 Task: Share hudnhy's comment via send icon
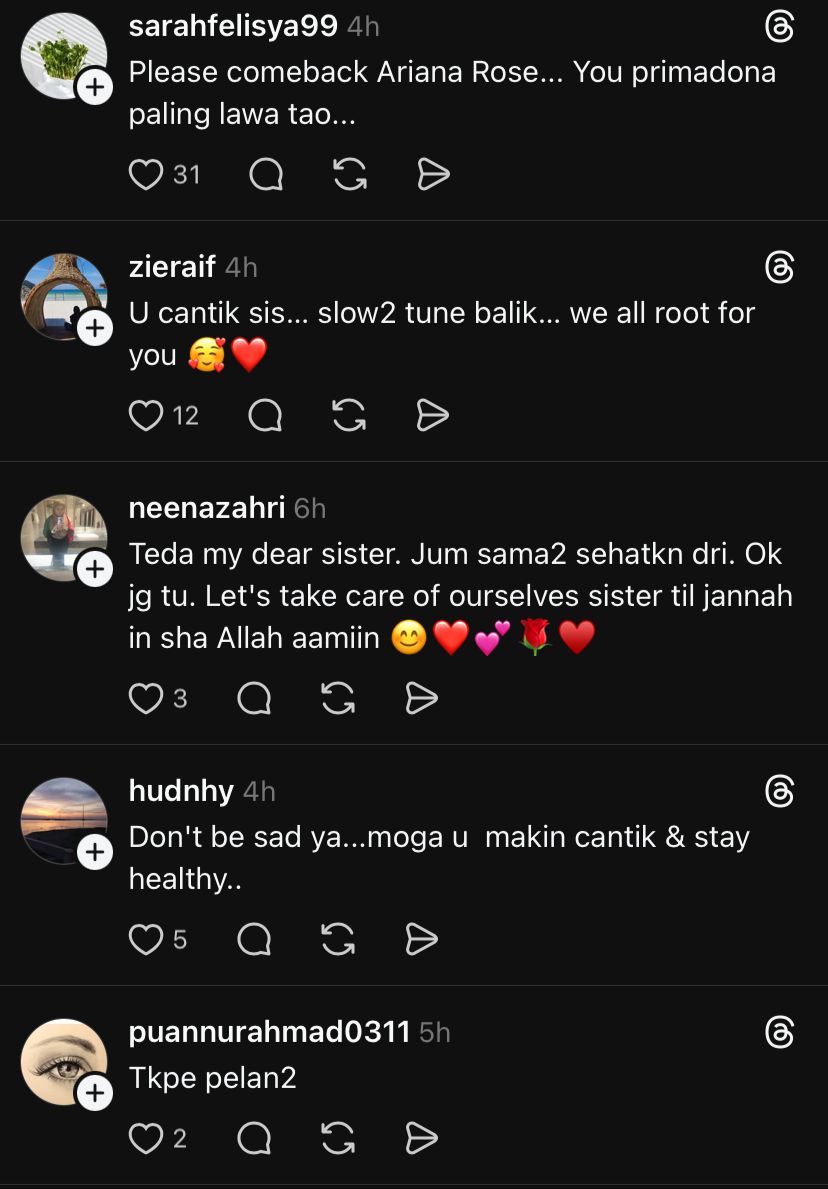click(422, 939)
